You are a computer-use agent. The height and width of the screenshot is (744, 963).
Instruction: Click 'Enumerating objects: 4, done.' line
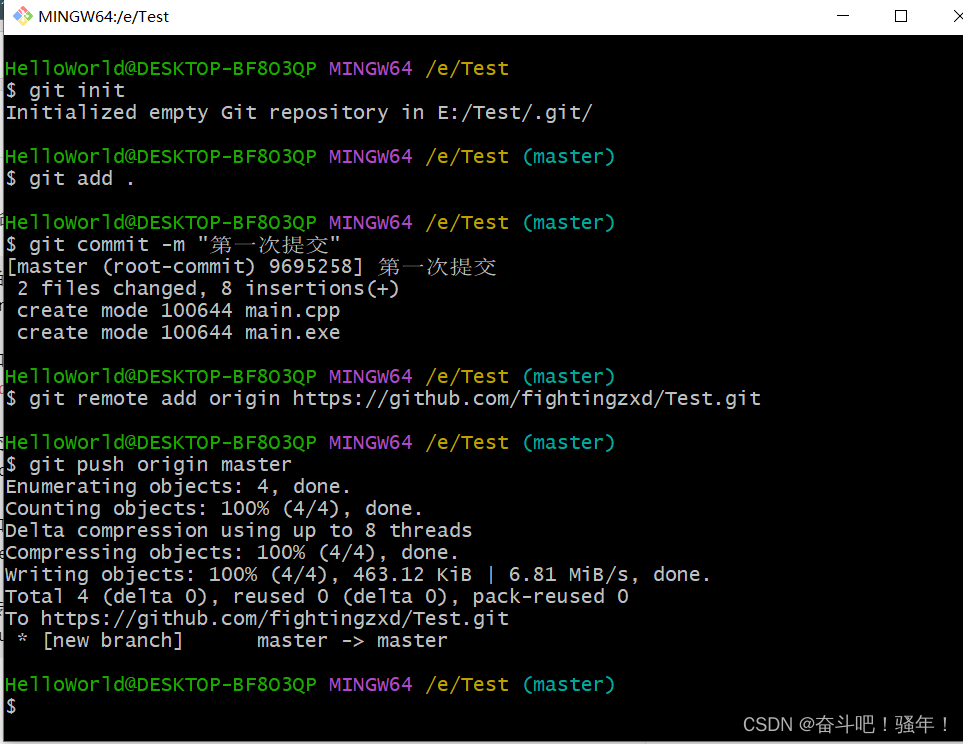[178, 487]
